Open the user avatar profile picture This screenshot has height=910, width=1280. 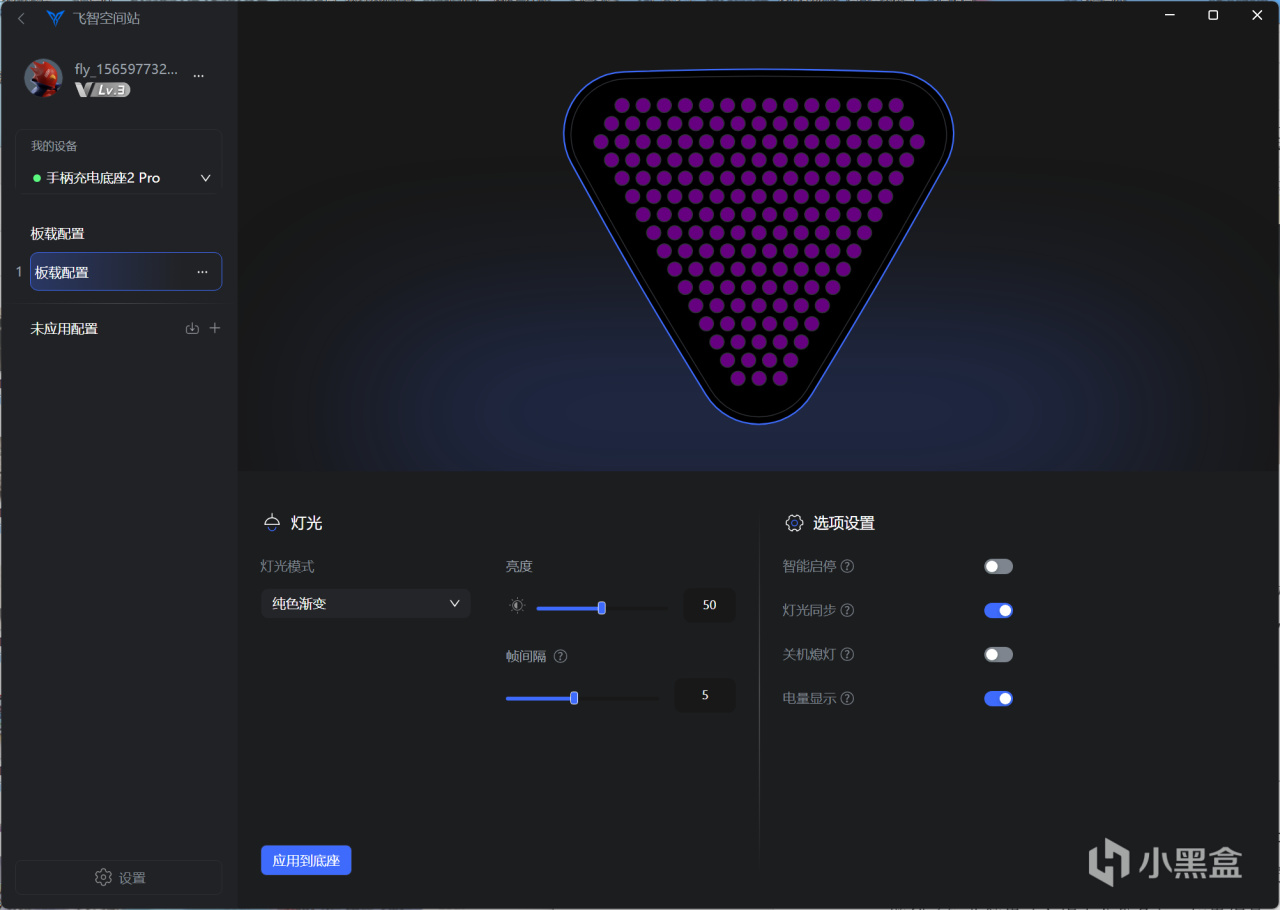44,78
